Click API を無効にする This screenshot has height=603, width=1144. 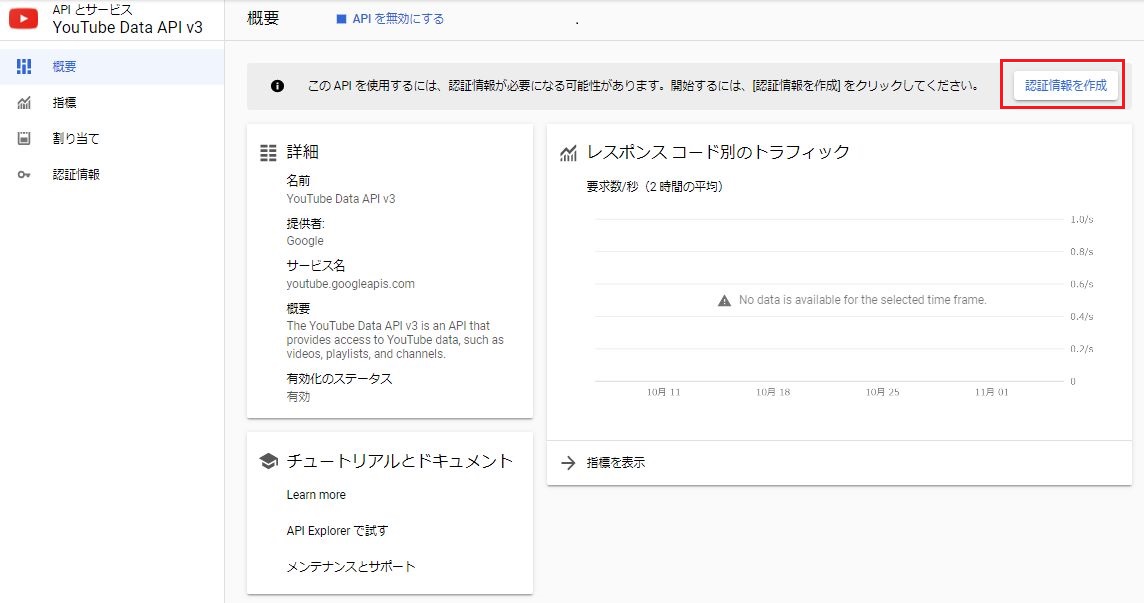(x=398, y=19)
